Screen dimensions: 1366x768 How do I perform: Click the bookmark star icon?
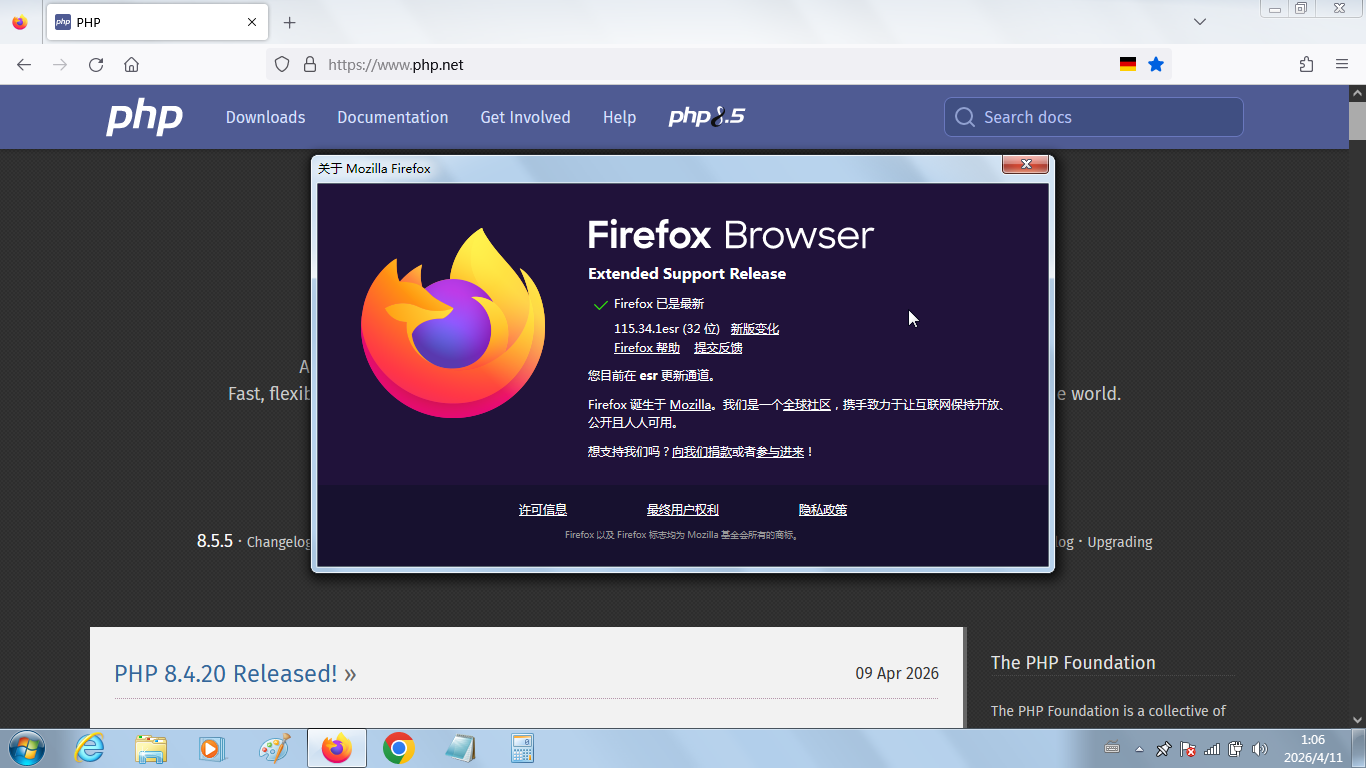(x=1156, y=65)
